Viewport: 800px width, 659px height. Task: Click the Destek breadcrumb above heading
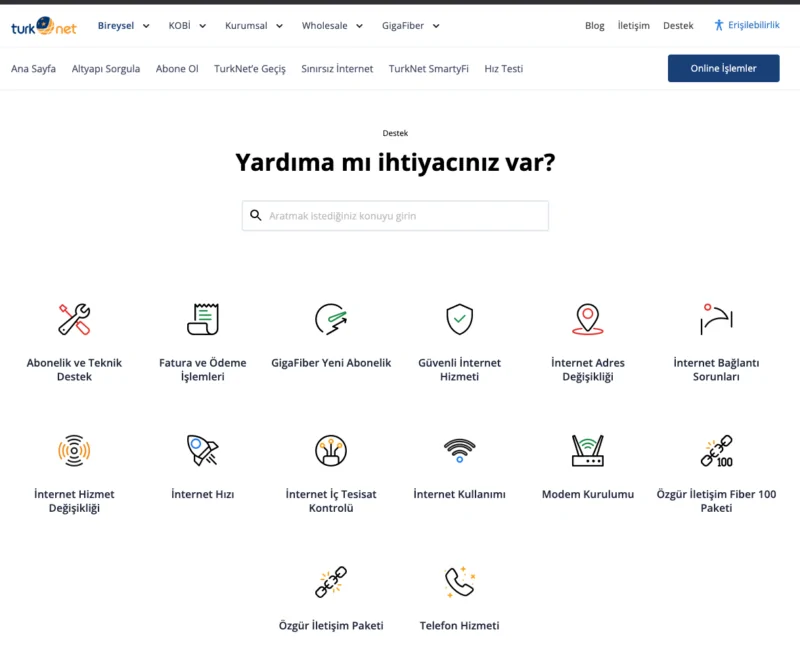point(395,133)
